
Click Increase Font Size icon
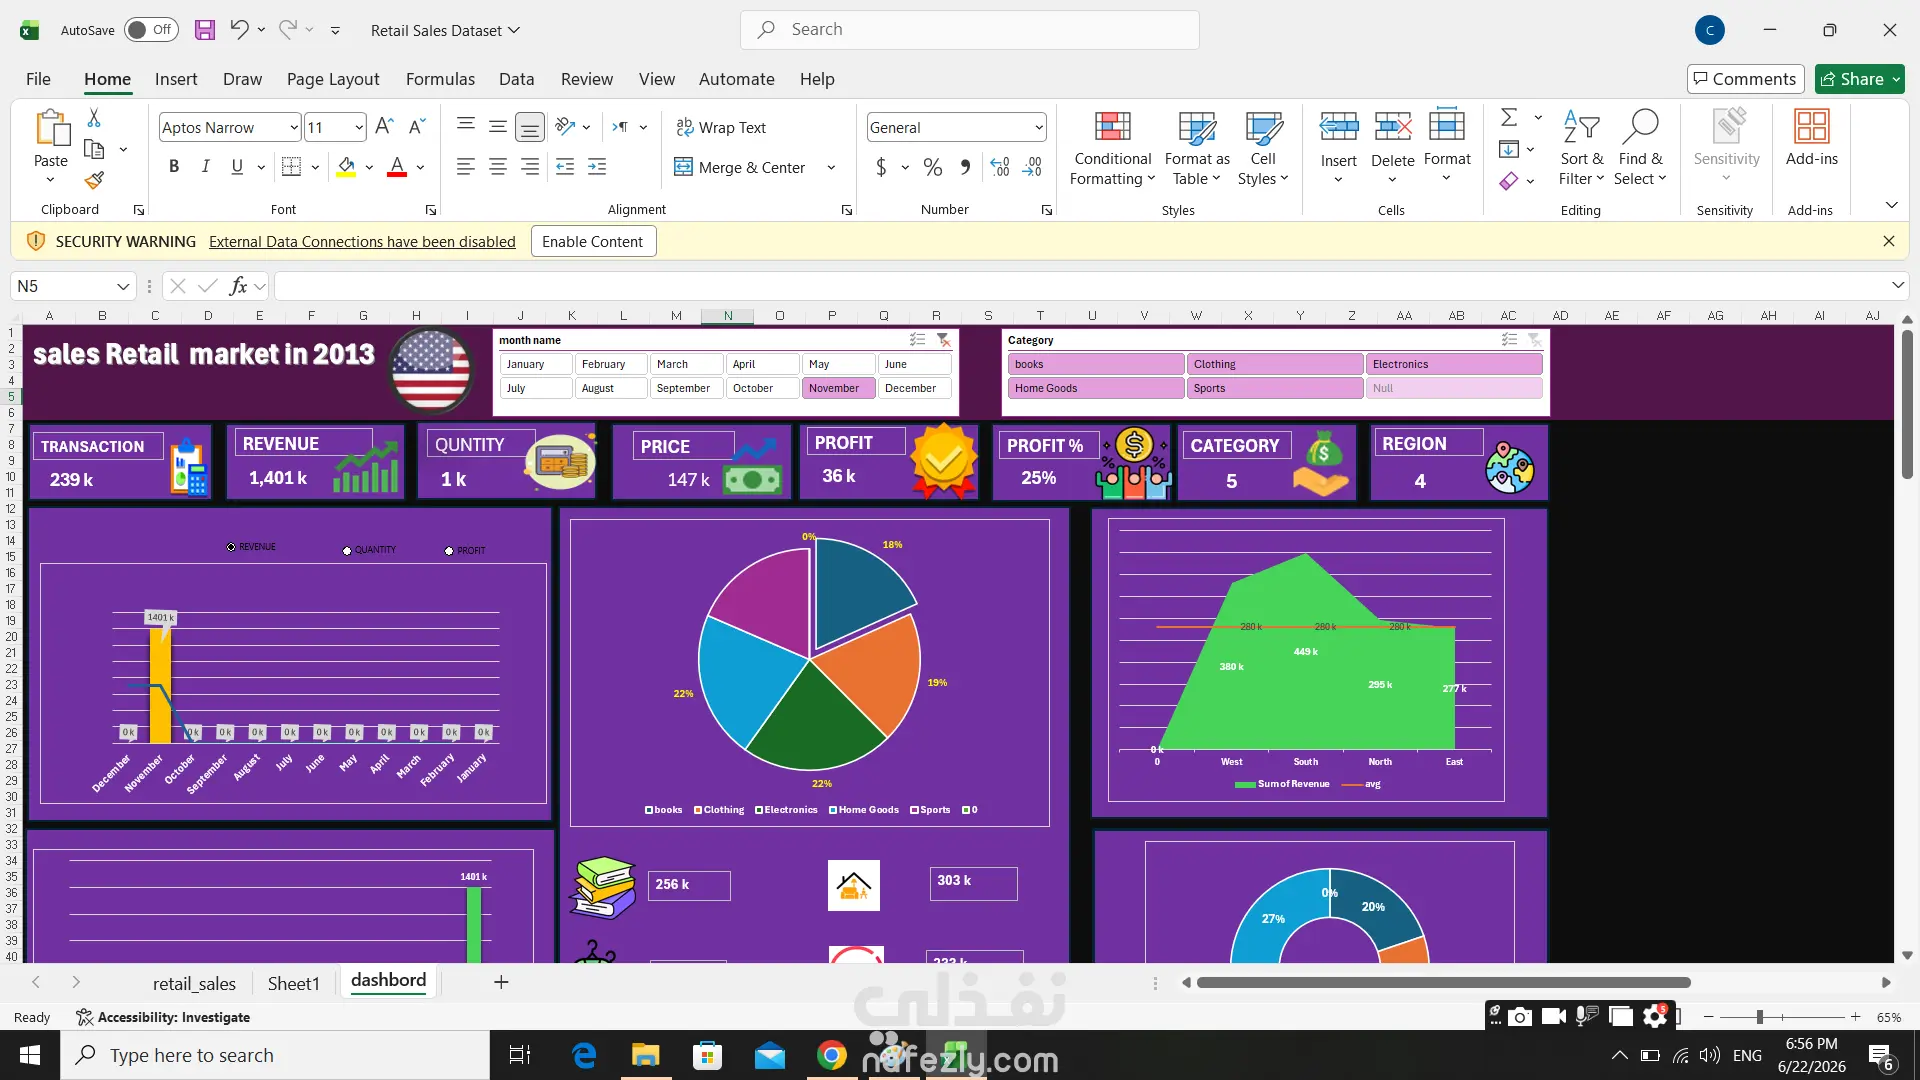[x=384, y=127]
